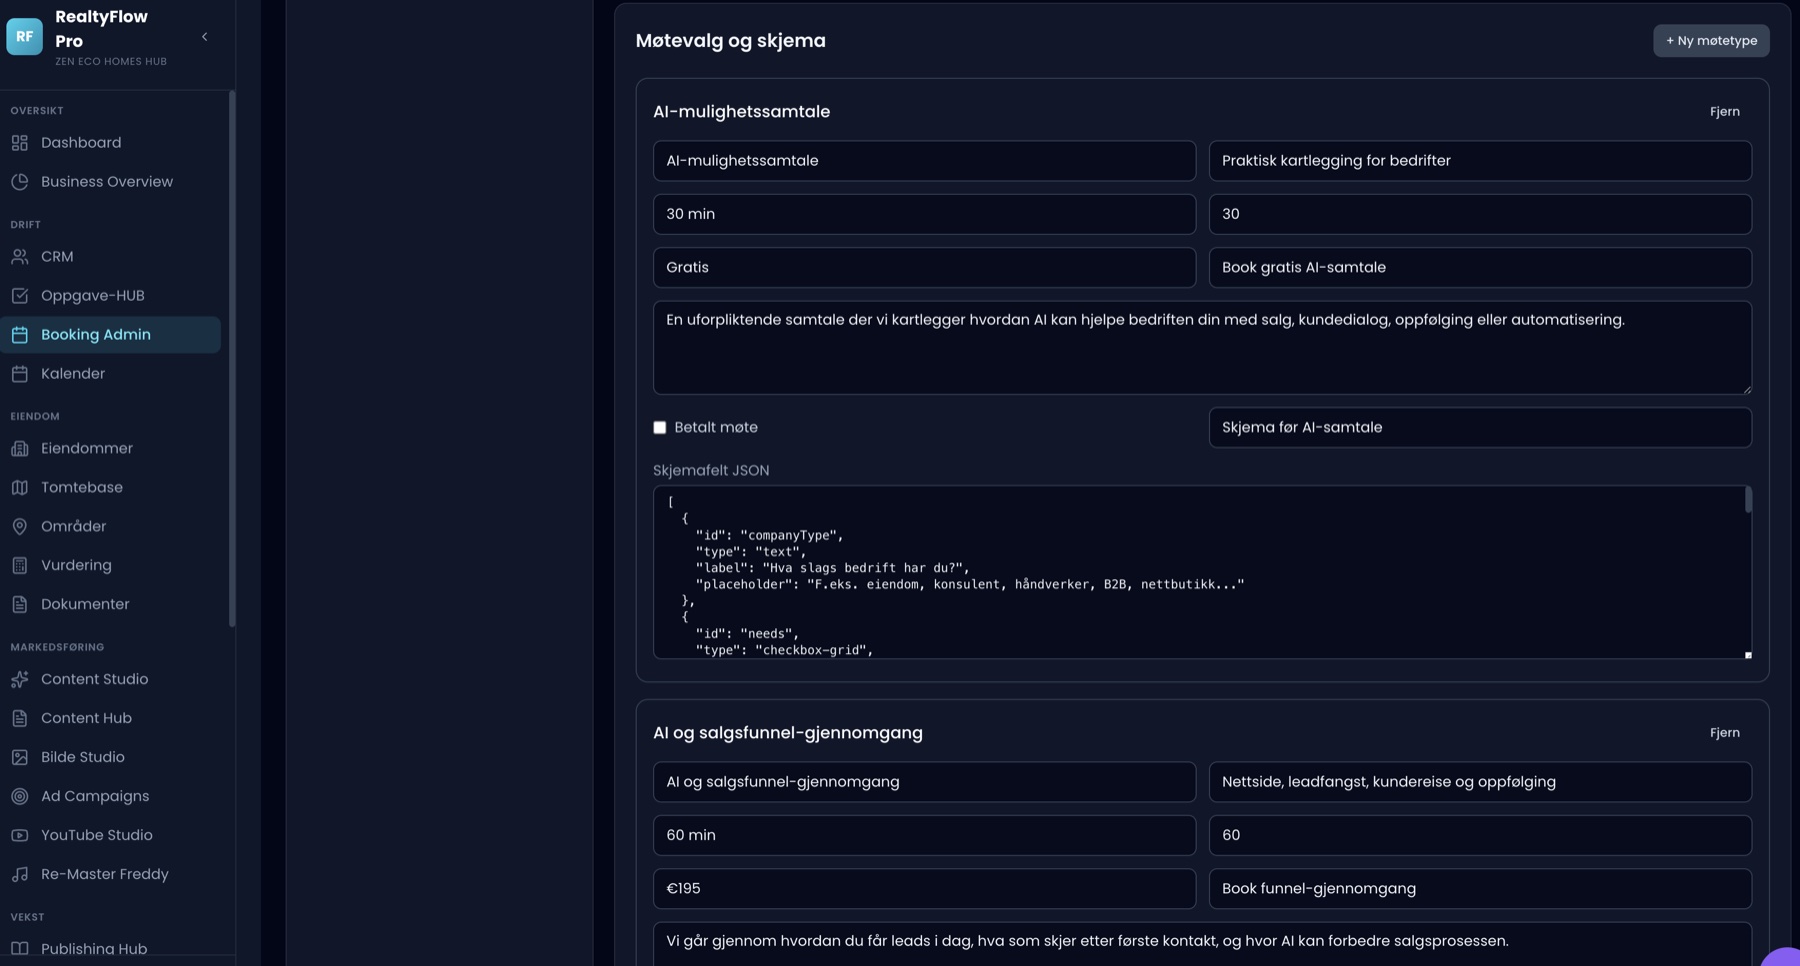Click the Re-Master Freddy music note icon

pyautogui.click(x=20, y=875)
